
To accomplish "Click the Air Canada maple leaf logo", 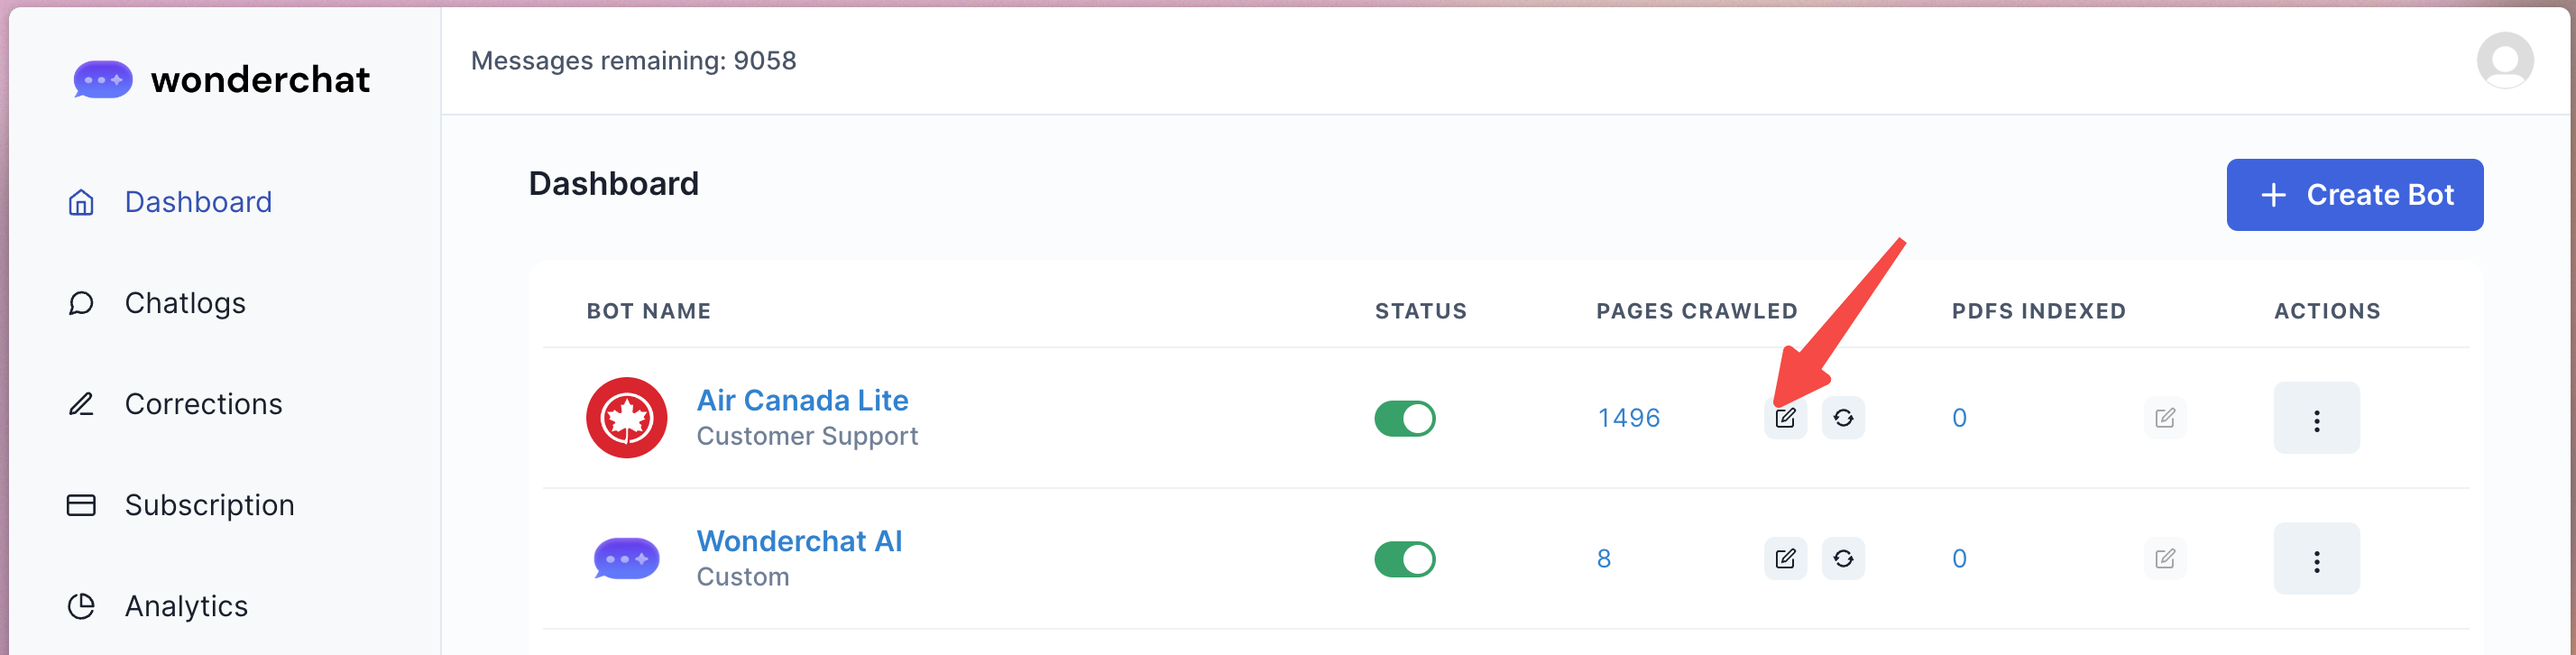I will coord(627,418).
